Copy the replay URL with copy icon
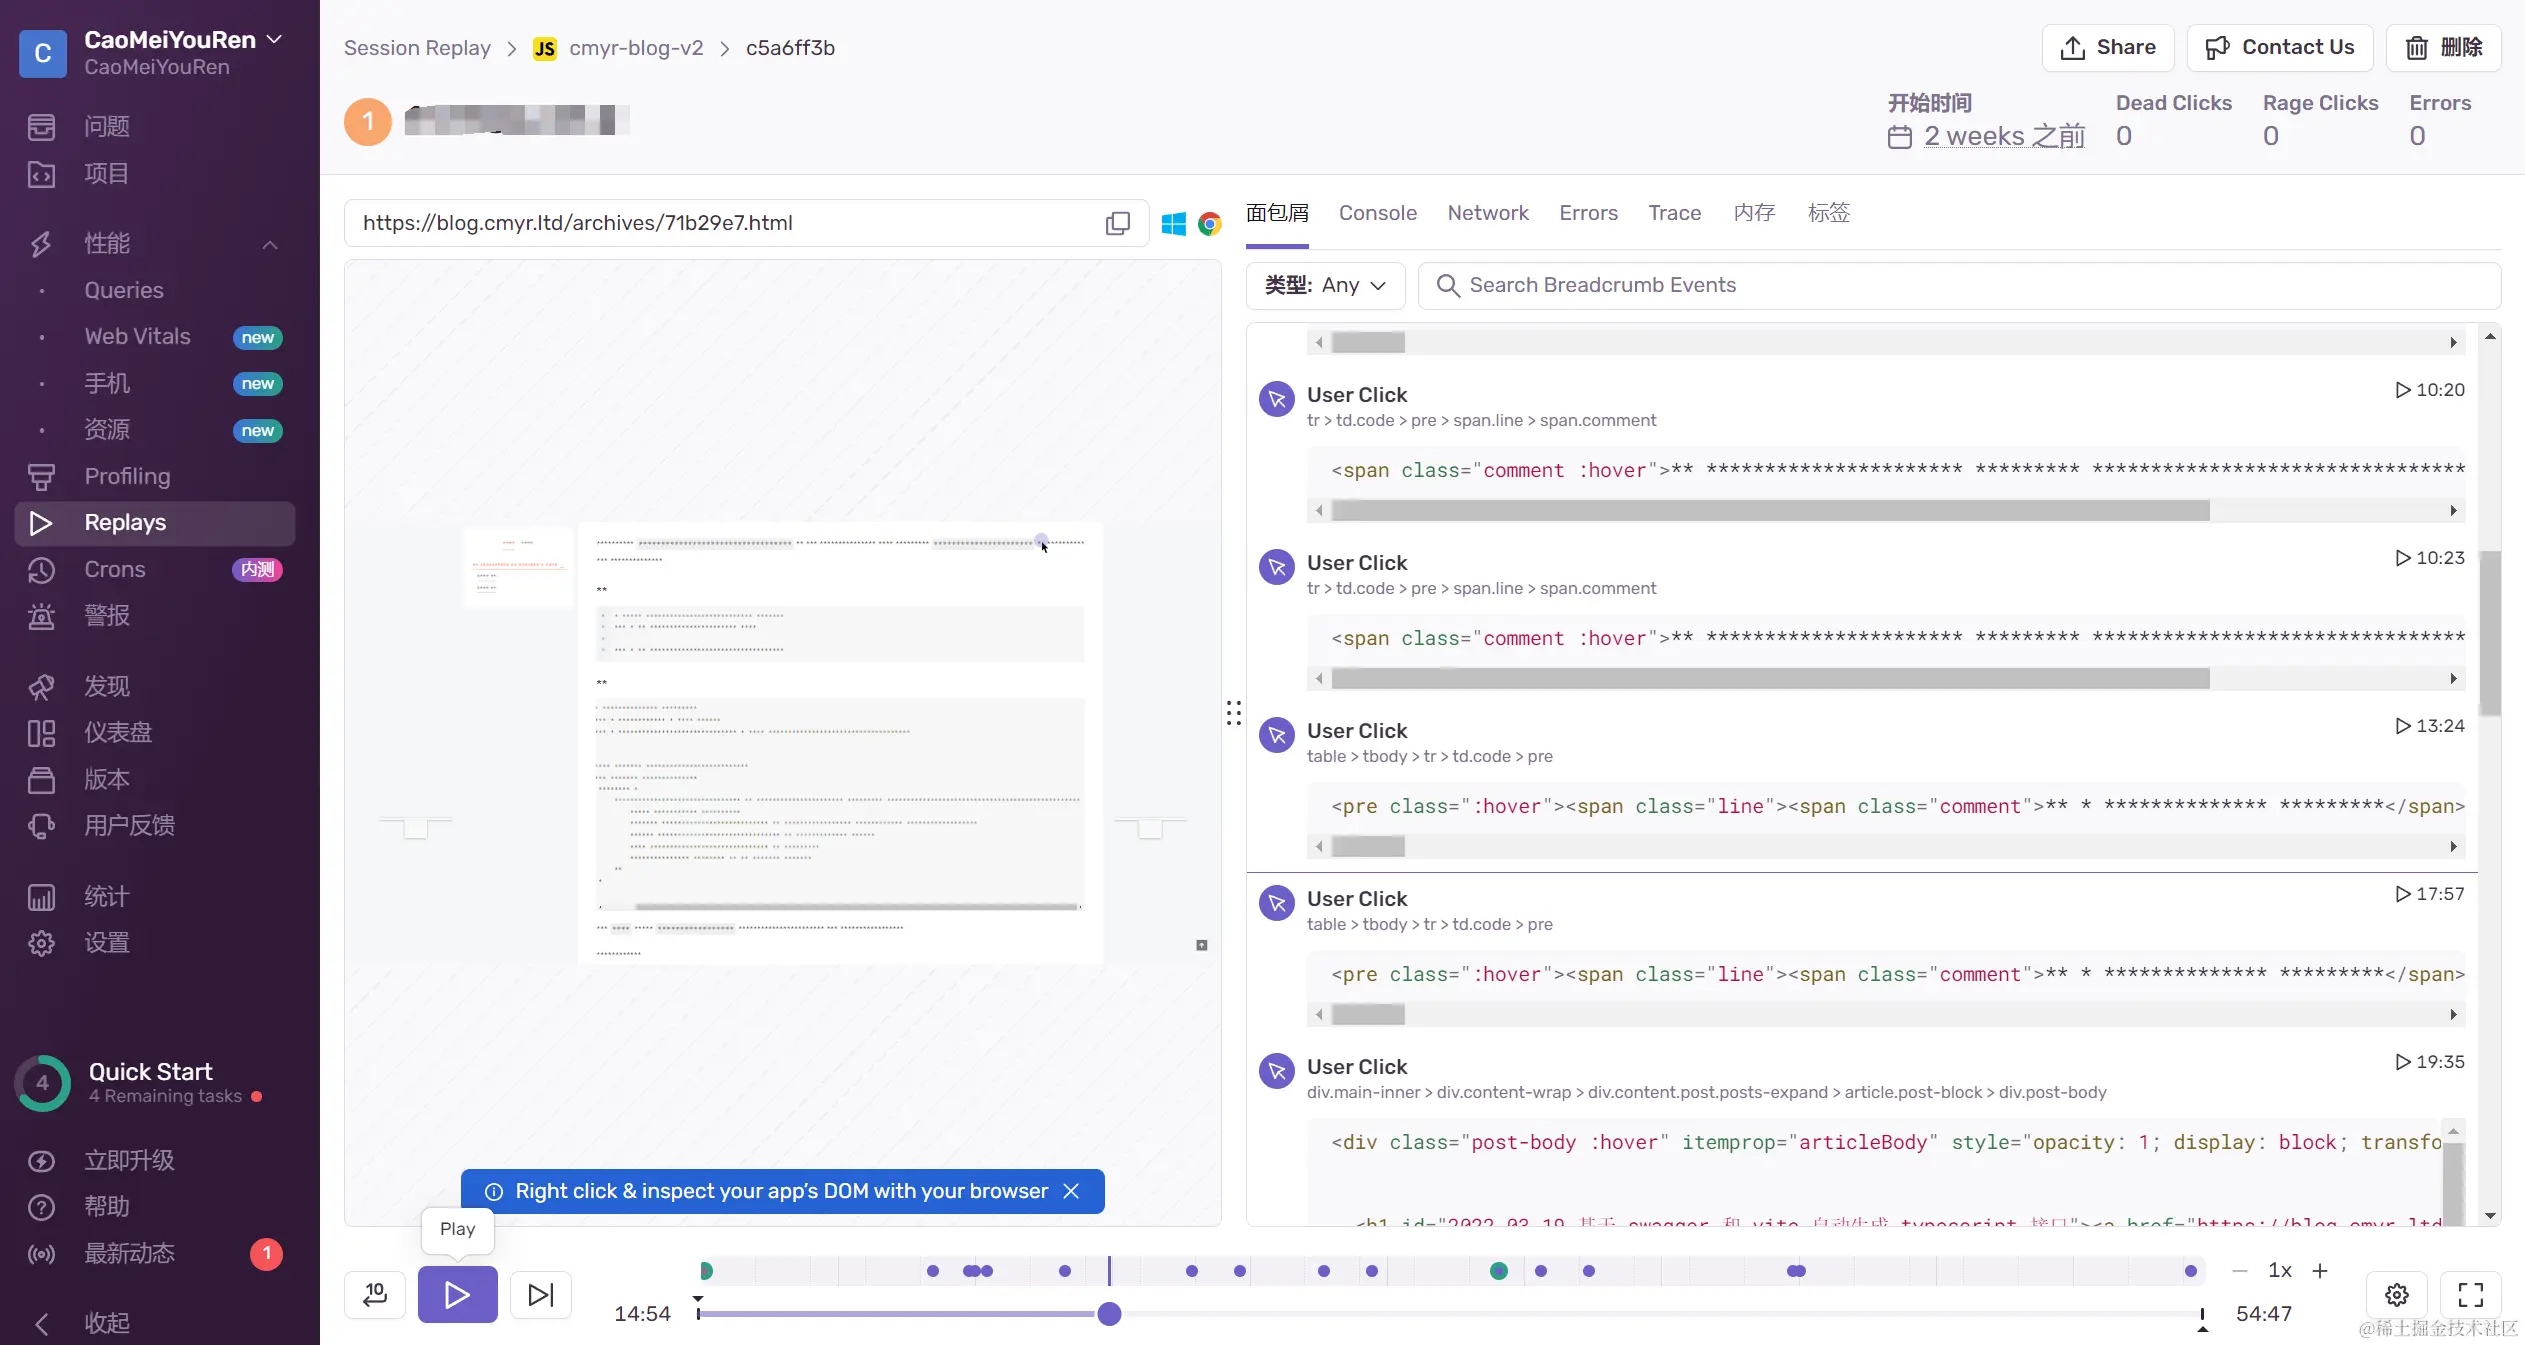Image resolution: width=2525 pixels, height=1345 pixels. pyautogui.click(x=1117, y=223)
